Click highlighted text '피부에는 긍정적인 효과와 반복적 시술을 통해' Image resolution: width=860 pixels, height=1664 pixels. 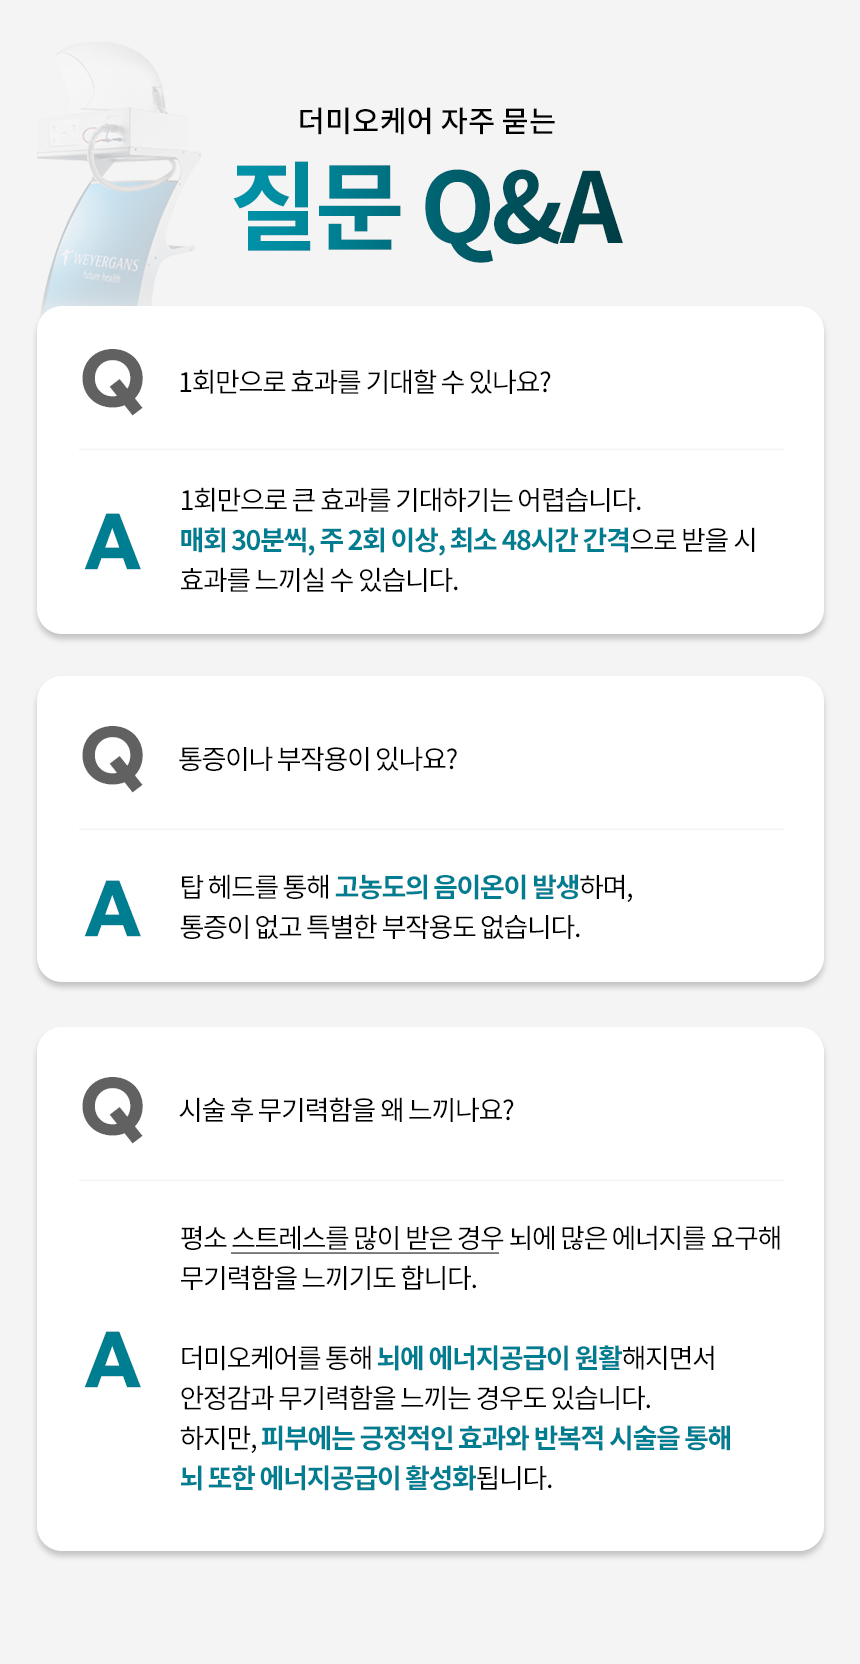pyautogui.click(x=497, y=1438)
